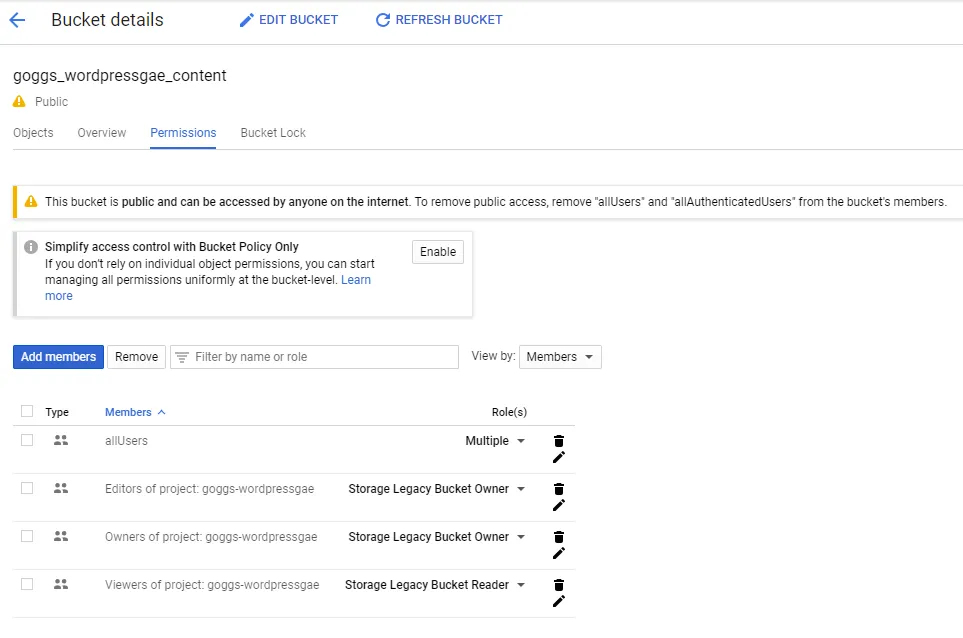Screen dimensions: 963x638
Task: Open the View by Members dropdown
Action: [560, 356]
